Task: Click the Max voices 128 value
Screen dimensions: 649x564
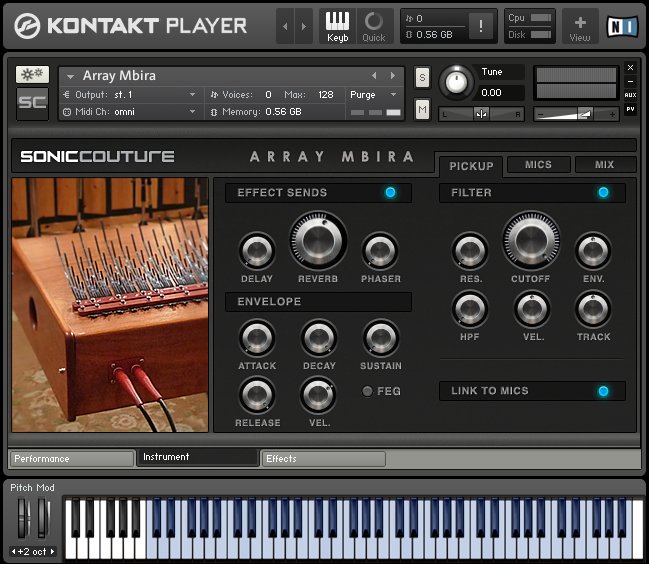Action: point(326,95)
